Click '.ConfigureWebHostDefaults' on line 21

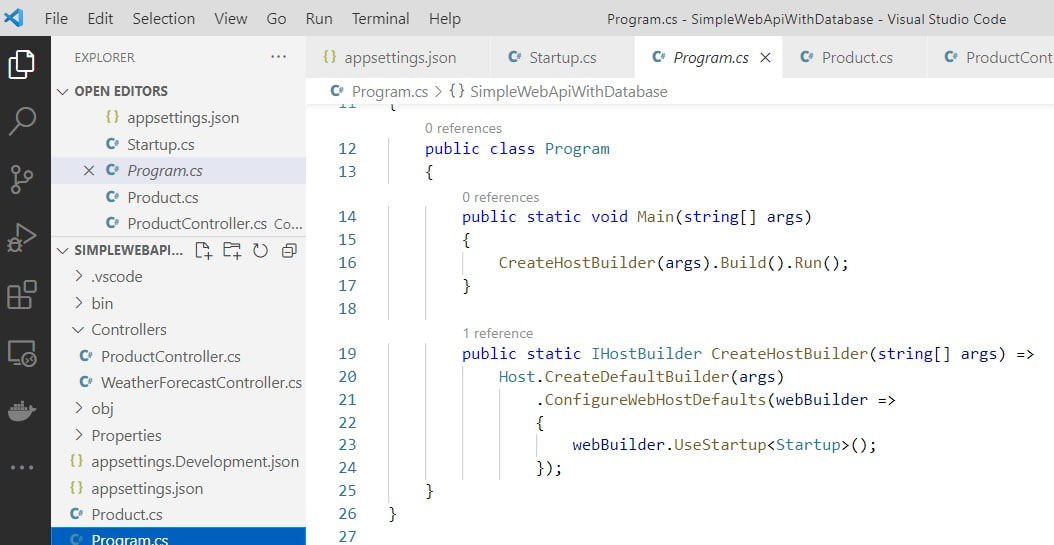point(651,400)
